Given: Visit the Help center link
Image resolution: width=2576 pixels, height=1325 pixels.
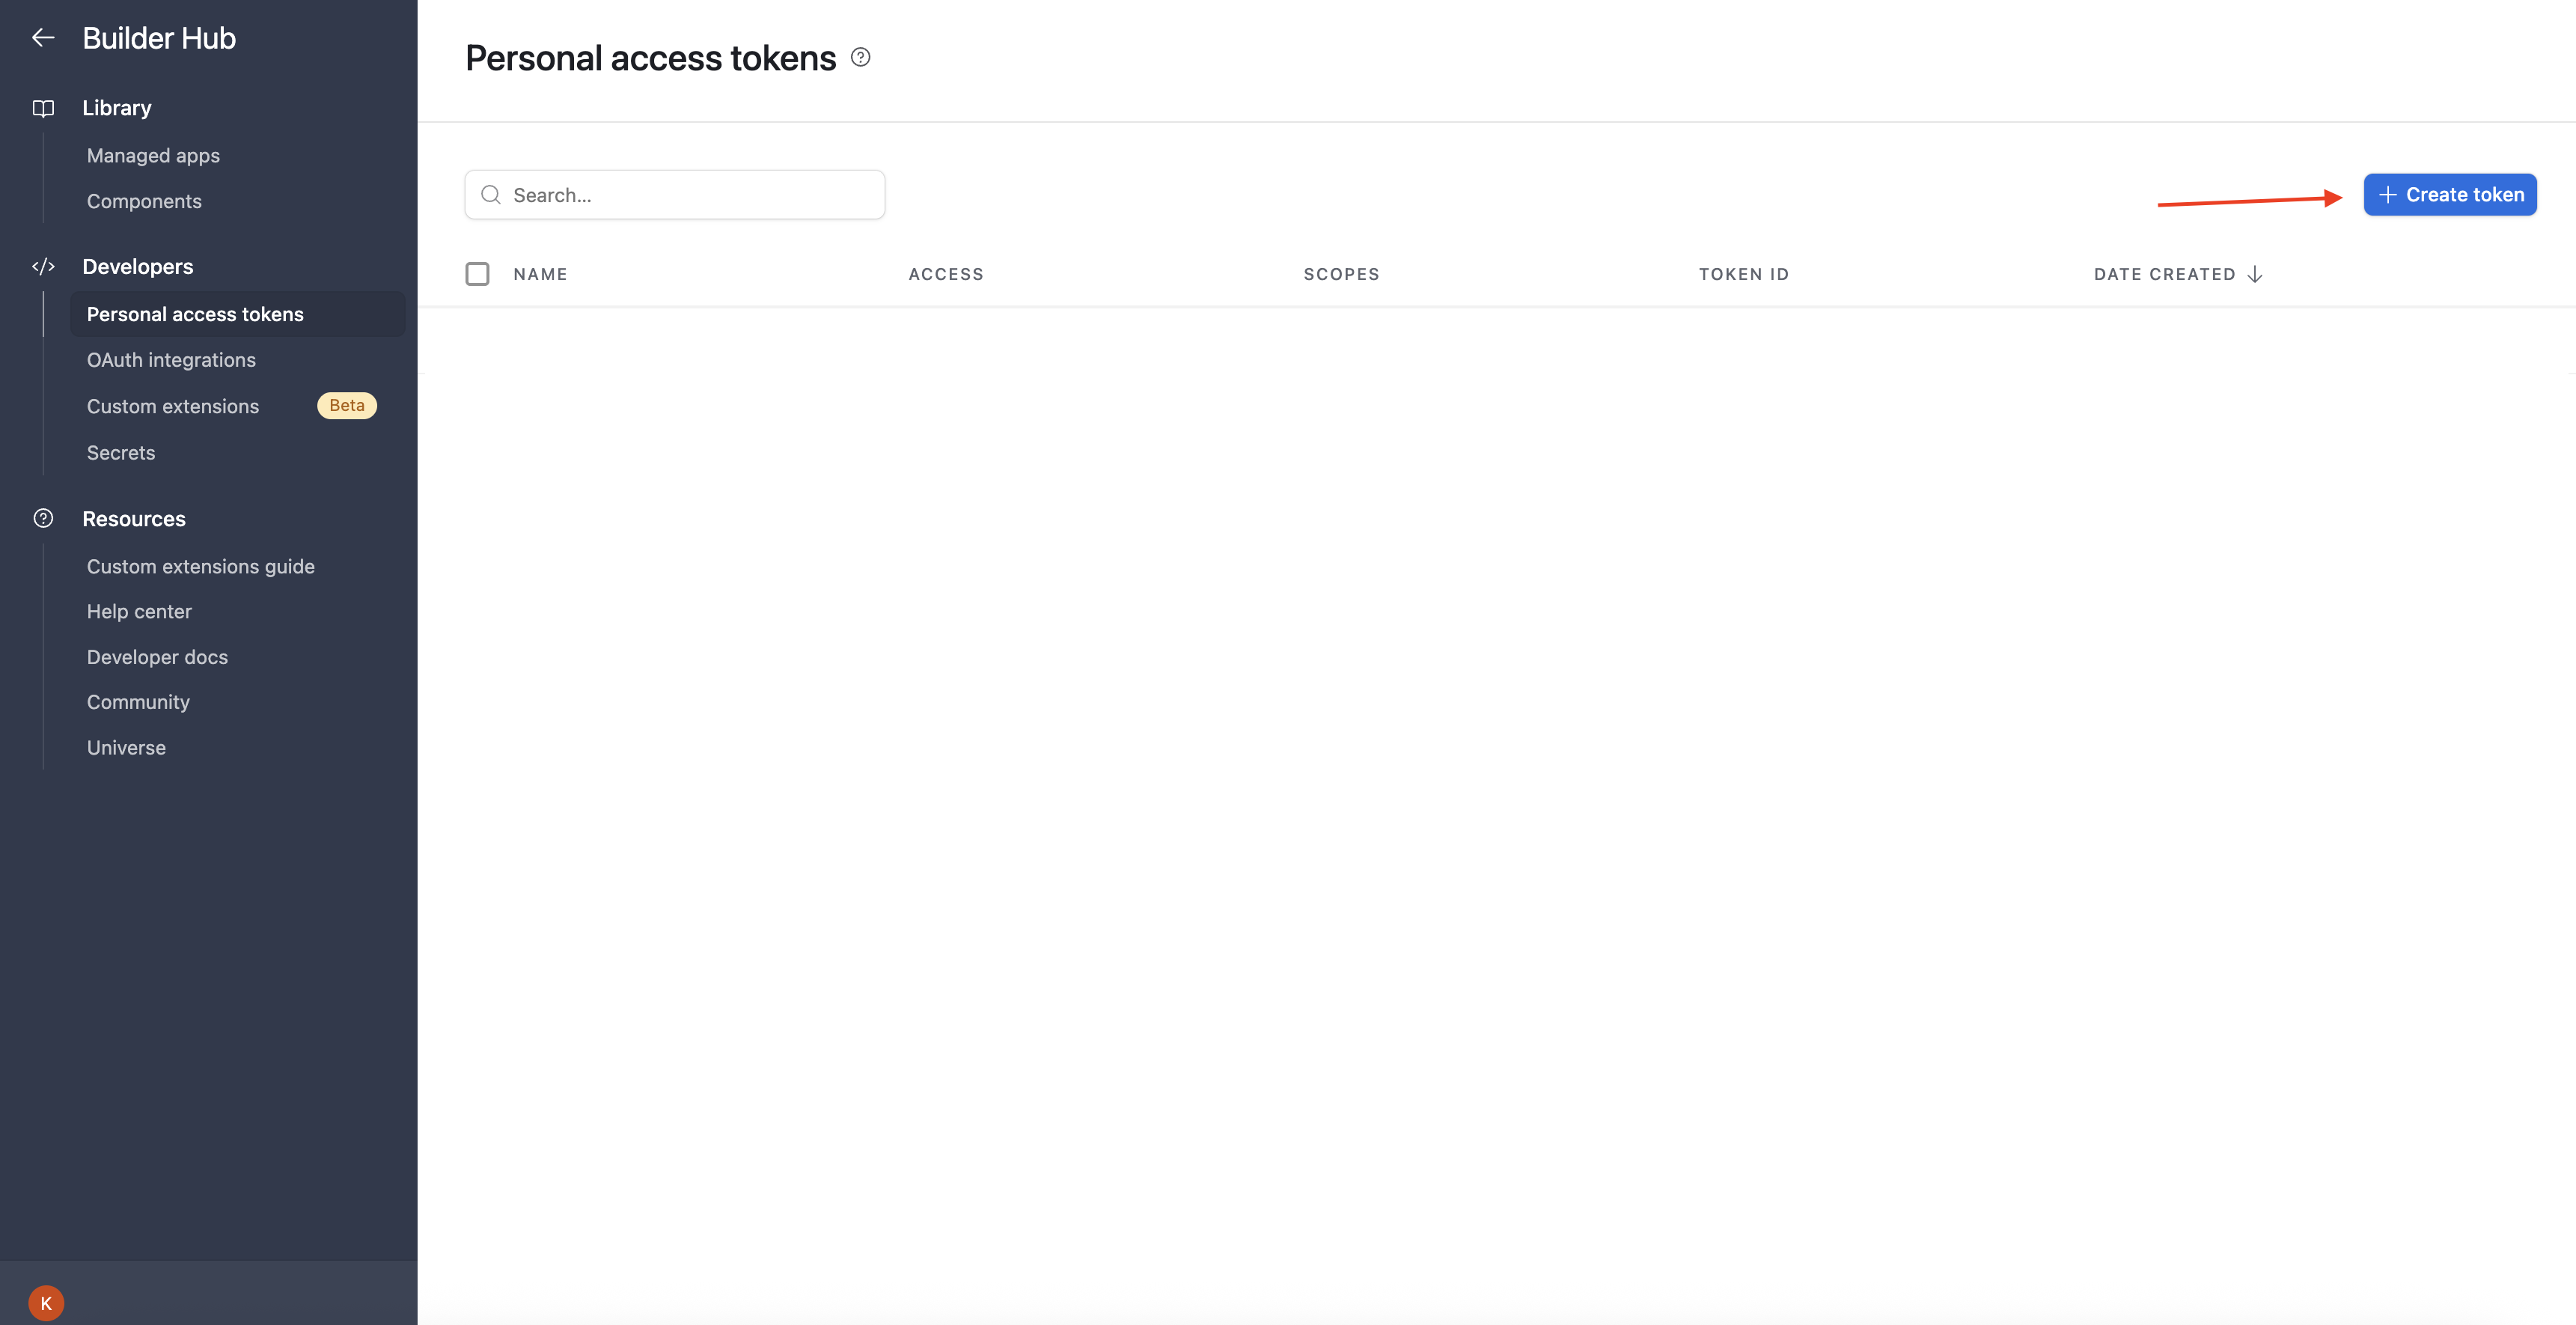Looking at the screenshot, I should tap(139, 611).
